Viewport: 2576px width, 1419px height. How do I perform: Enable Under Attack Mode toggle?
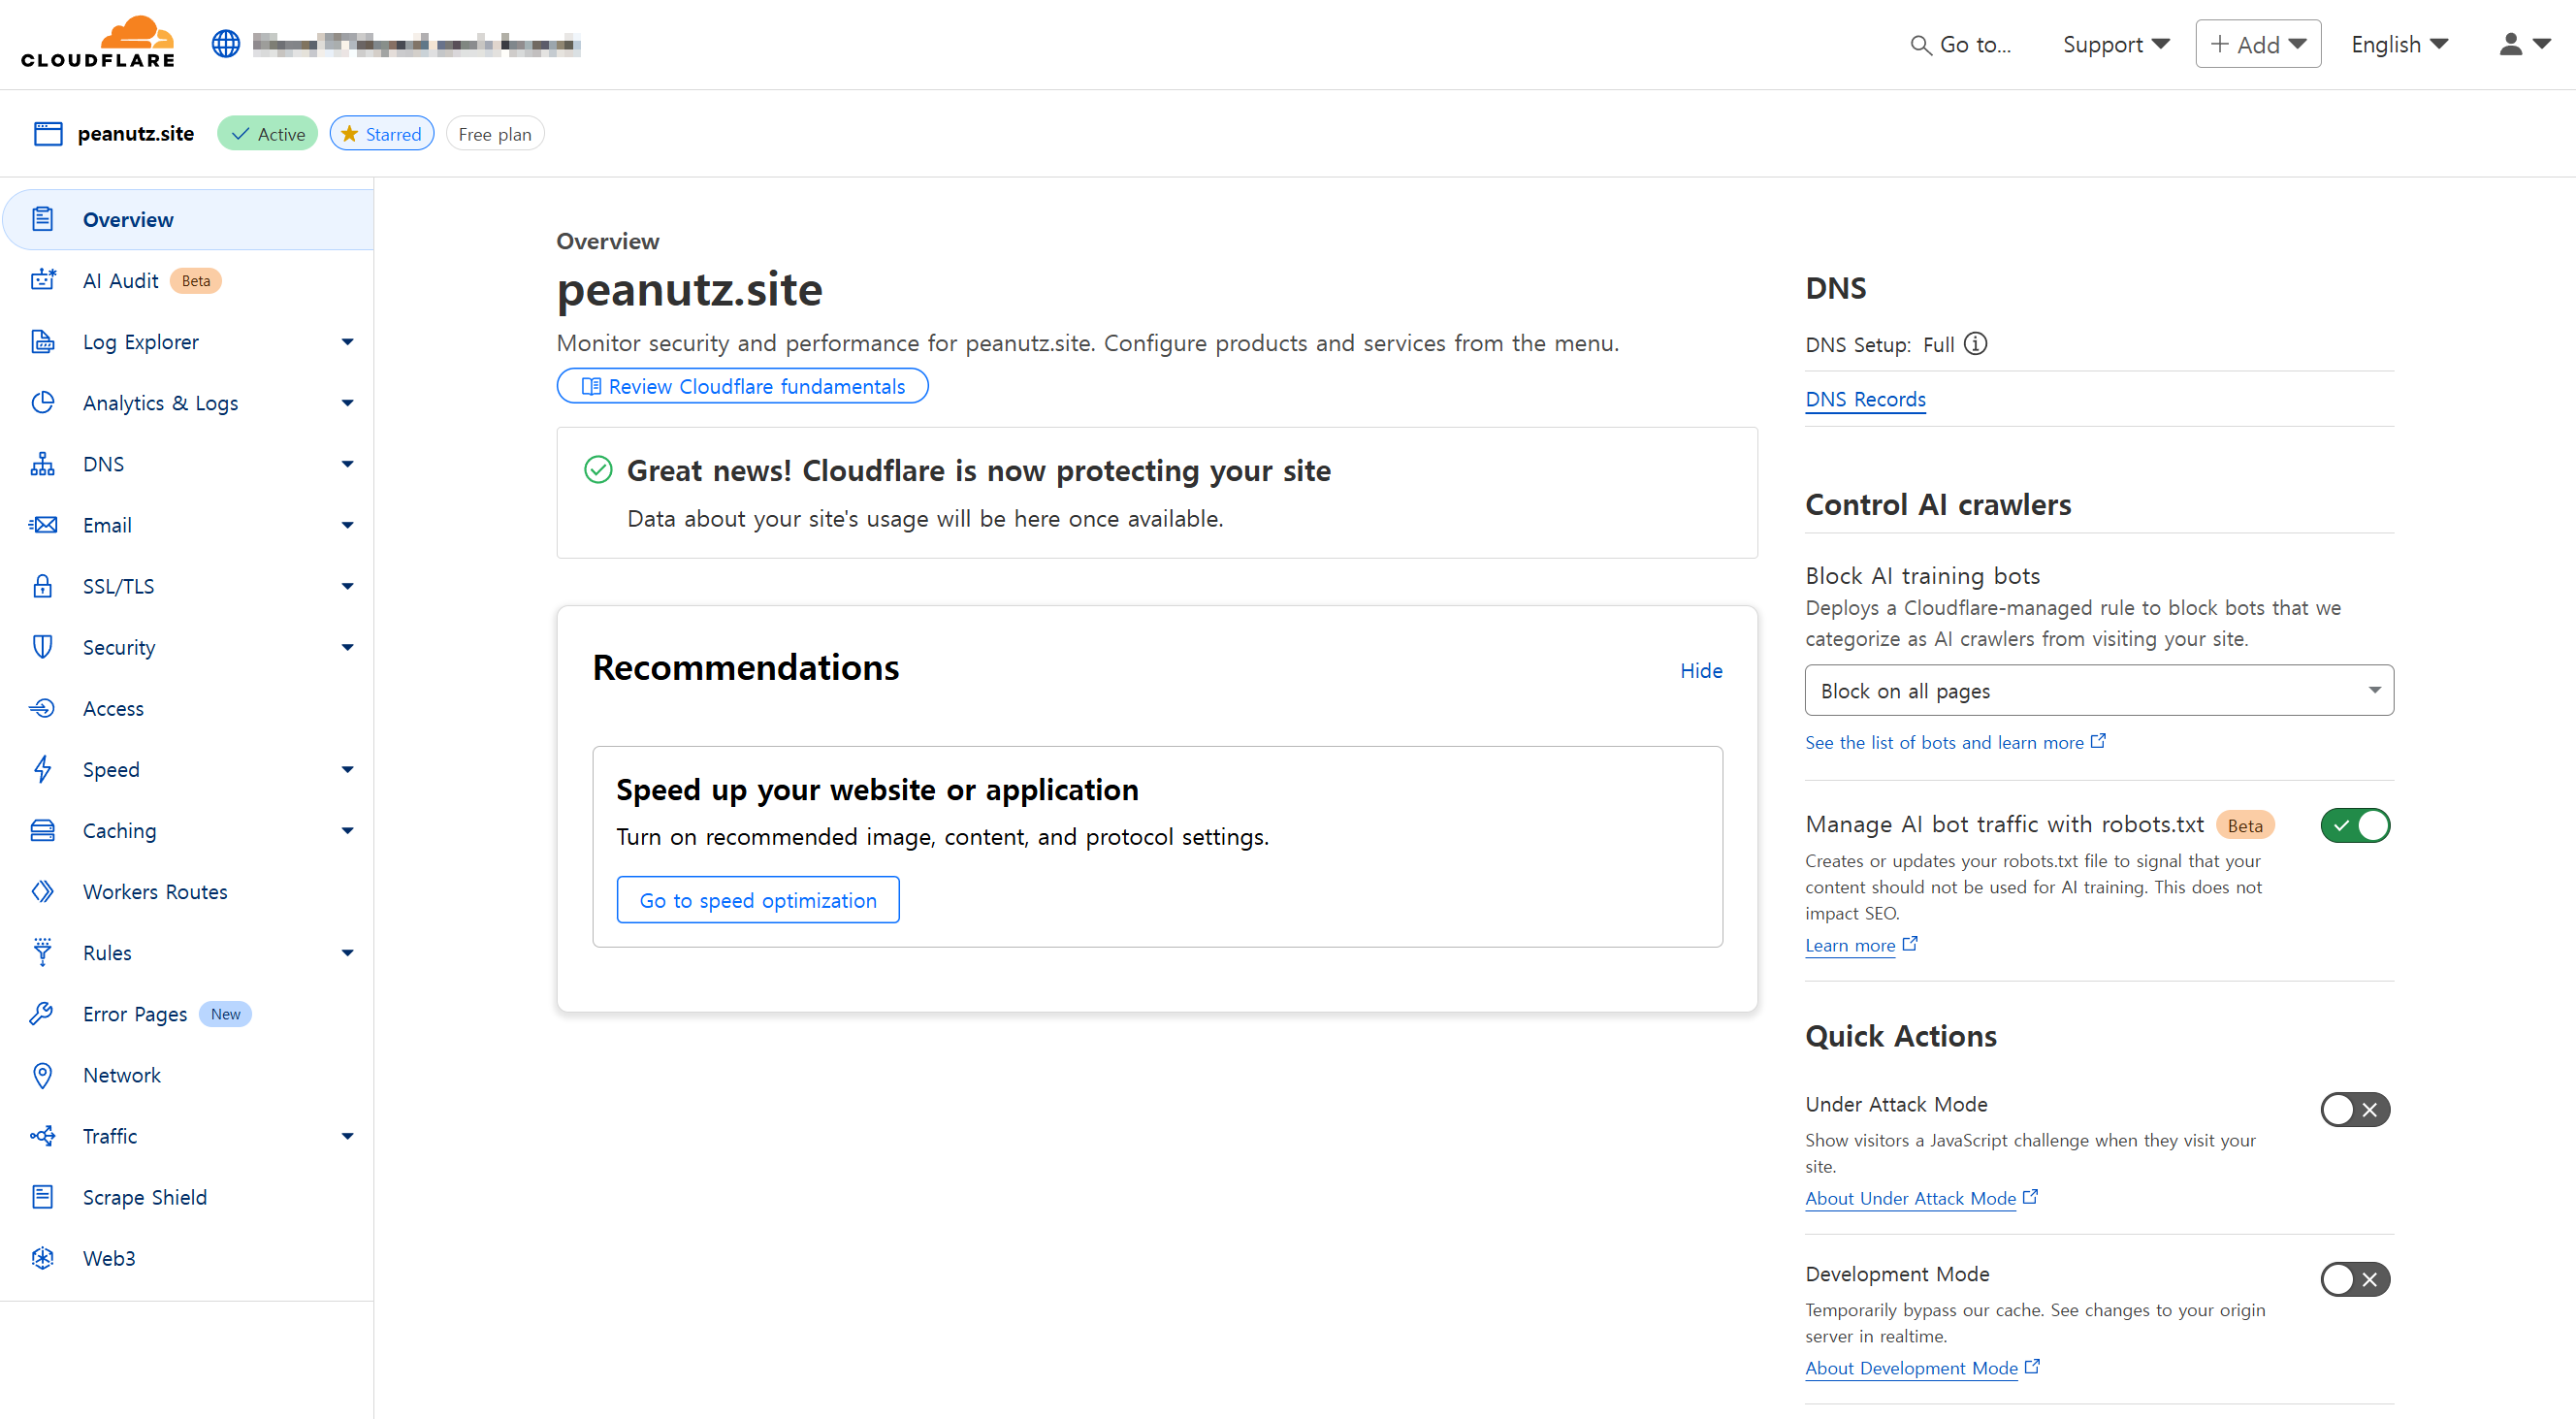pos(2354,1109)
